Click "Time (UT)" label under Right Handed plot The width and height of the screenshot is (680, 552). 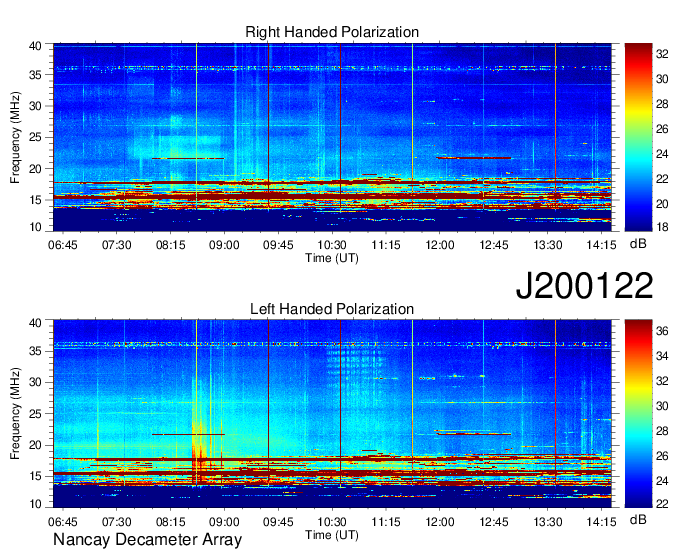332,258
